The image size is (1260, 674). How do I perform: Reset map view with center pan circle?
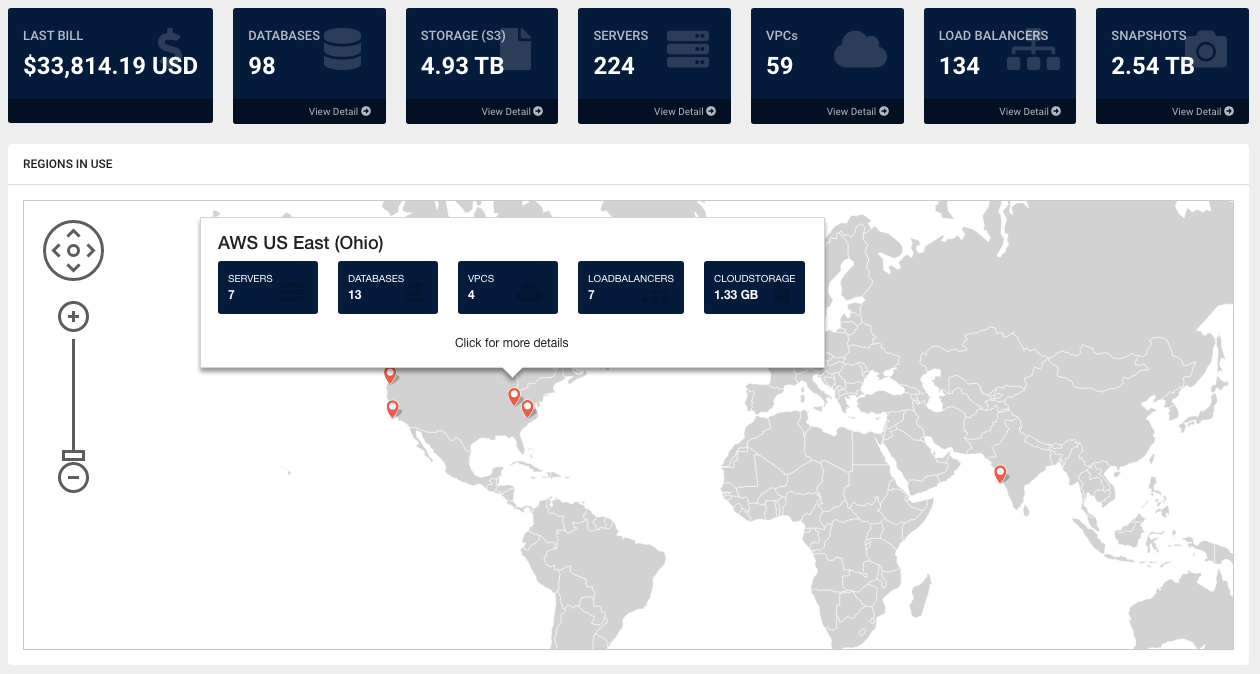[73, 250]
